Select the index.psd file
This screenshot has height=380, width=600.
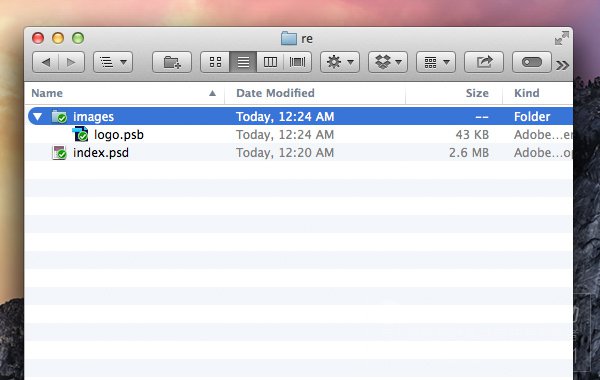pos(101,153)
